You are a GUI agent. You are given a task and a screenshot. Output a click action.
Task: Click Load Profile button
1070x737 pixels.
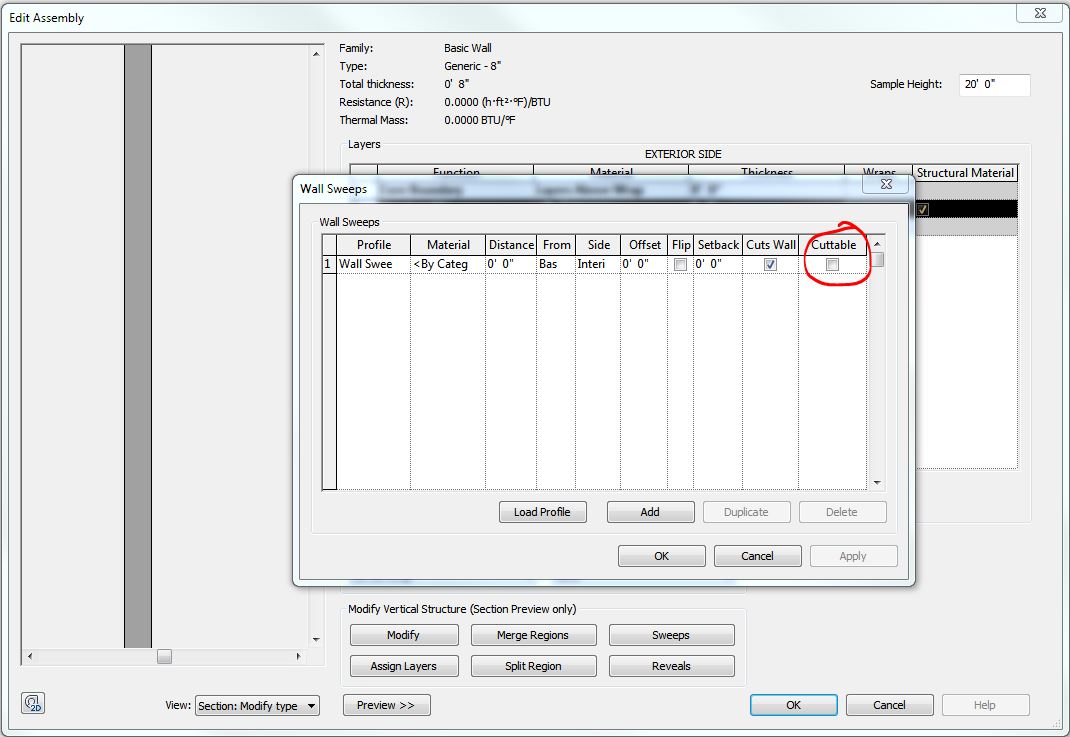pyautogui.click(x=543, y=512)
